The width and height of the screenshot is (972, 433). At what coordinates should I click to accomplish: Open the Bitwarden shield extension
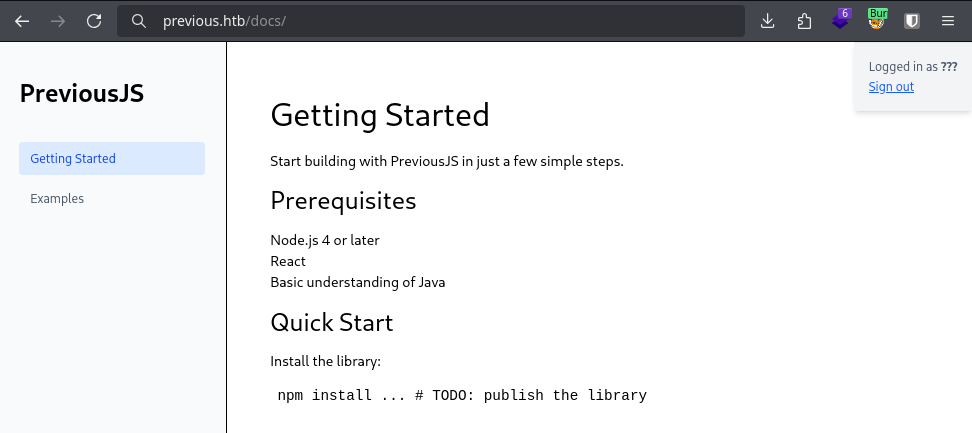[912, 20]
